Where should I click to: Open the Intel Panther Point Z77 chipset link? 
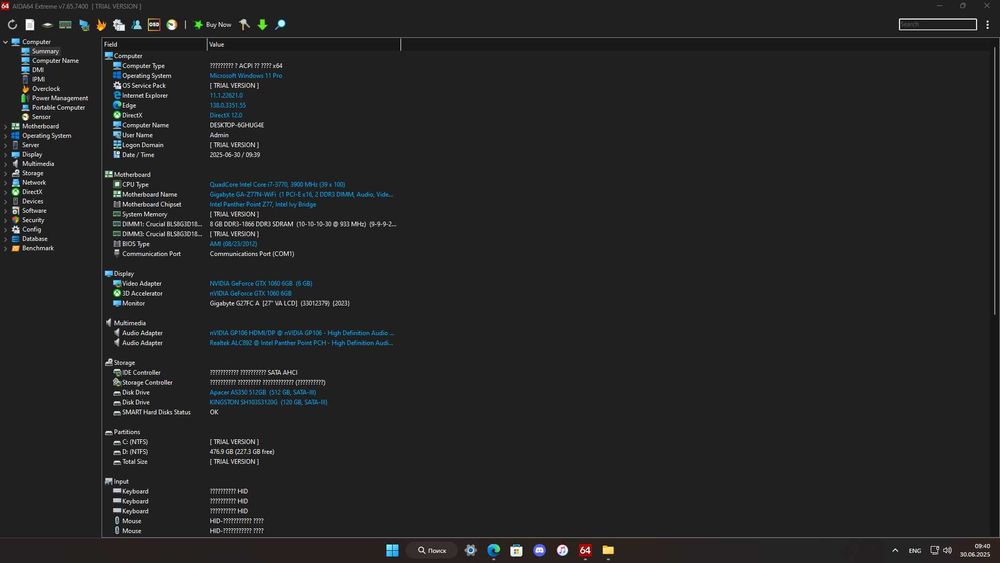[263, 205]
